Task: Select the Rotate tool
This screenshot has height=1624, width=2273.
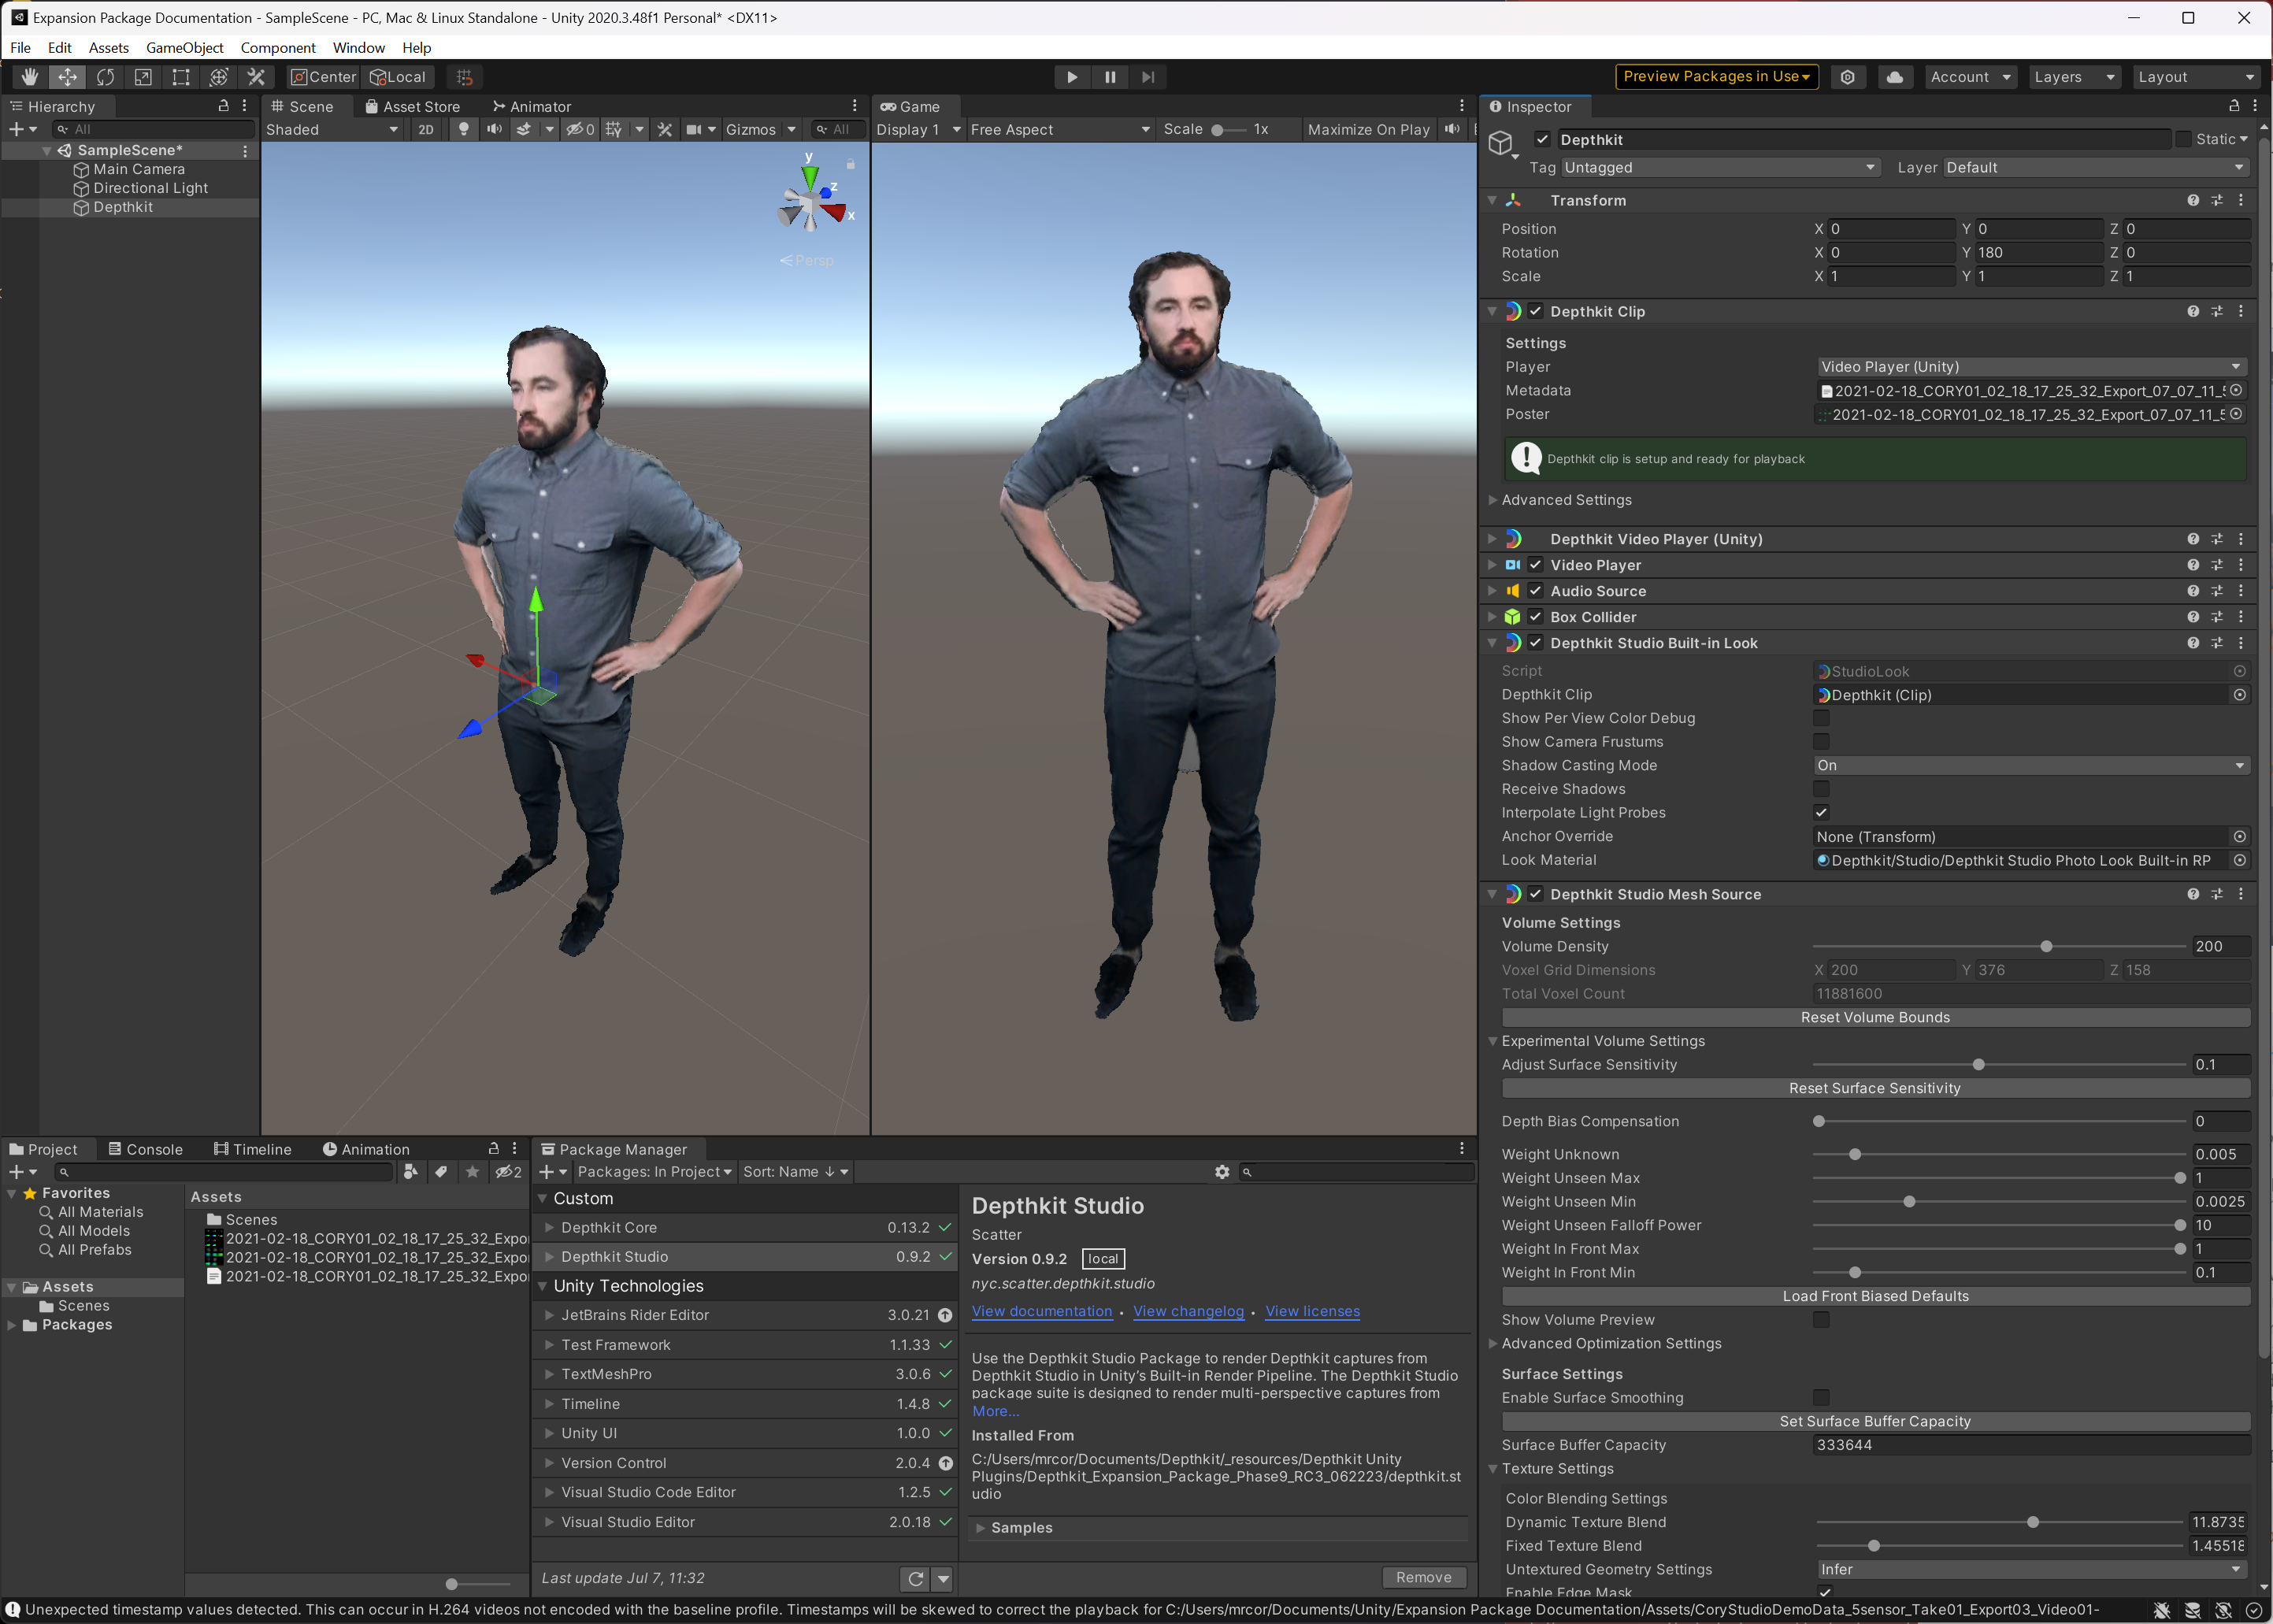Action: (105, 77)
